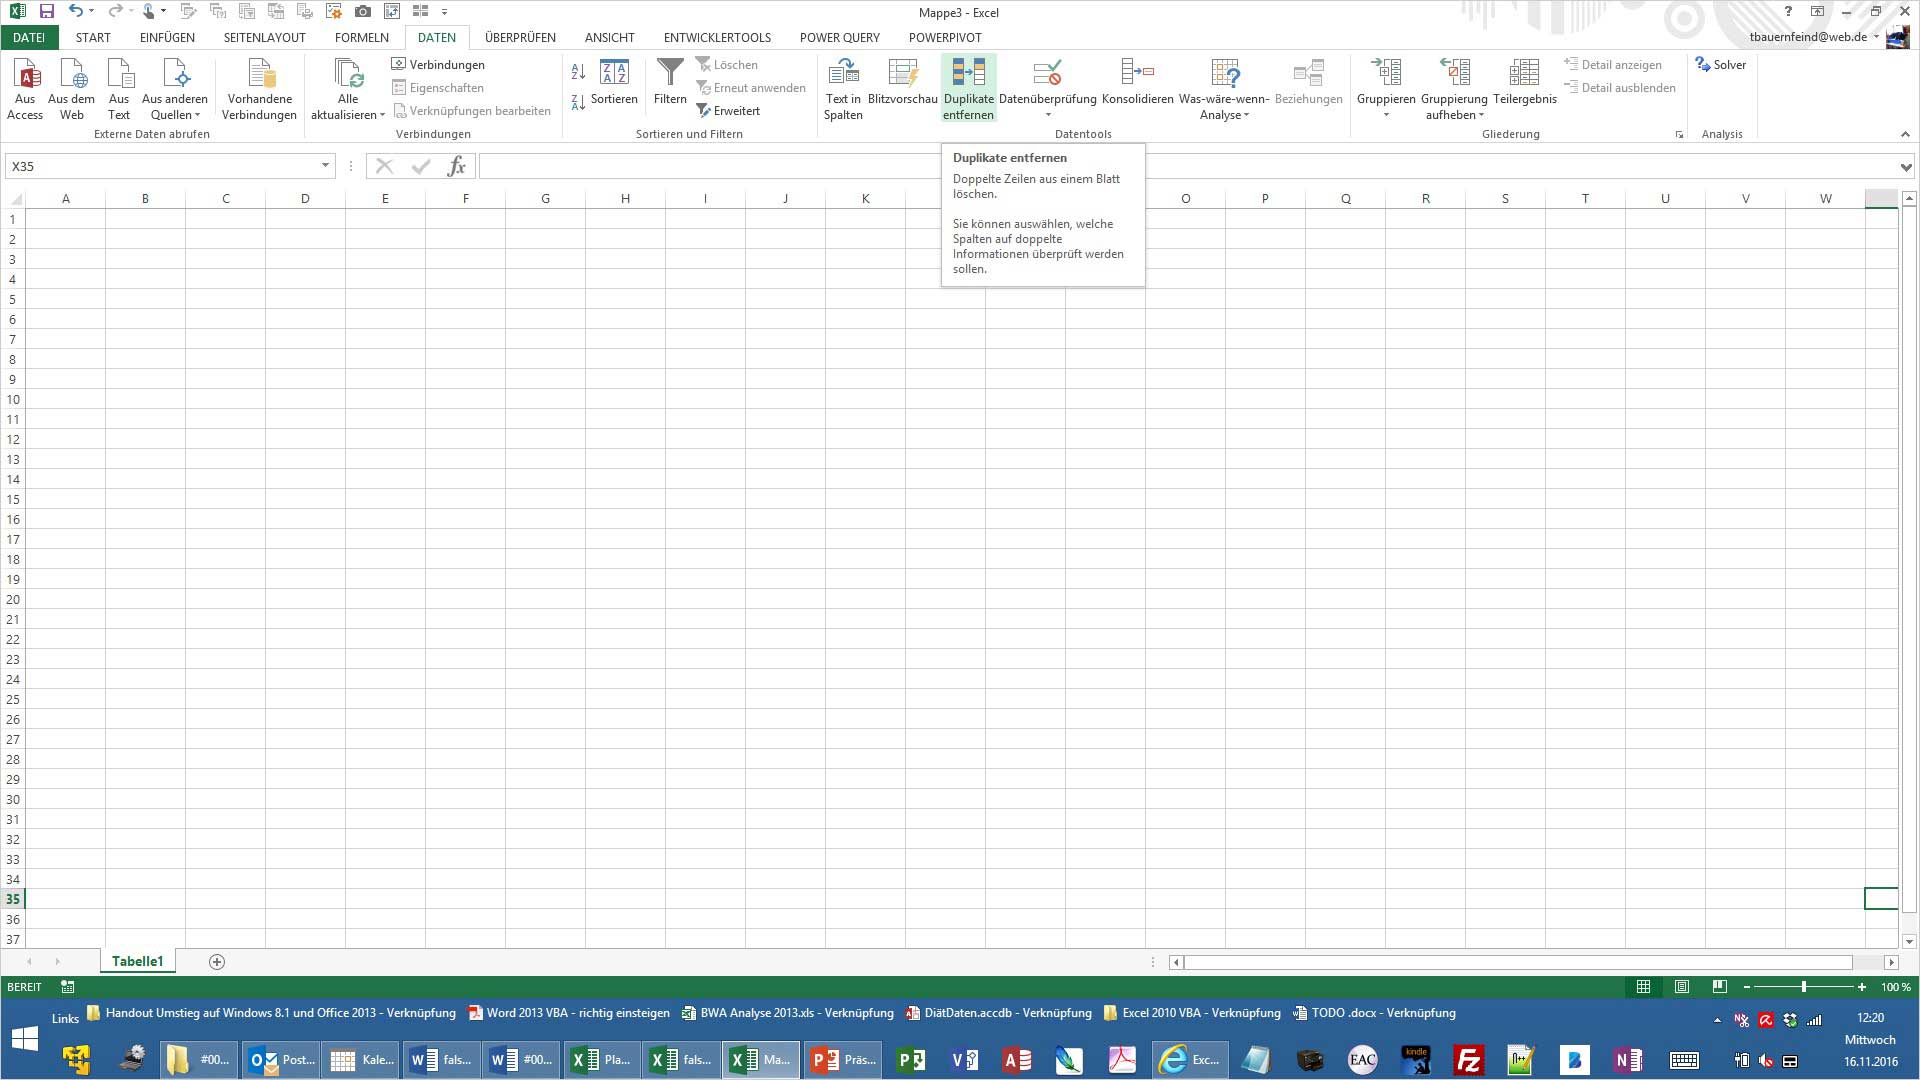Click the 100 % zoom level
Image resolution: width=1920 pixels, height=1080 pixels.
point(1895,987)
